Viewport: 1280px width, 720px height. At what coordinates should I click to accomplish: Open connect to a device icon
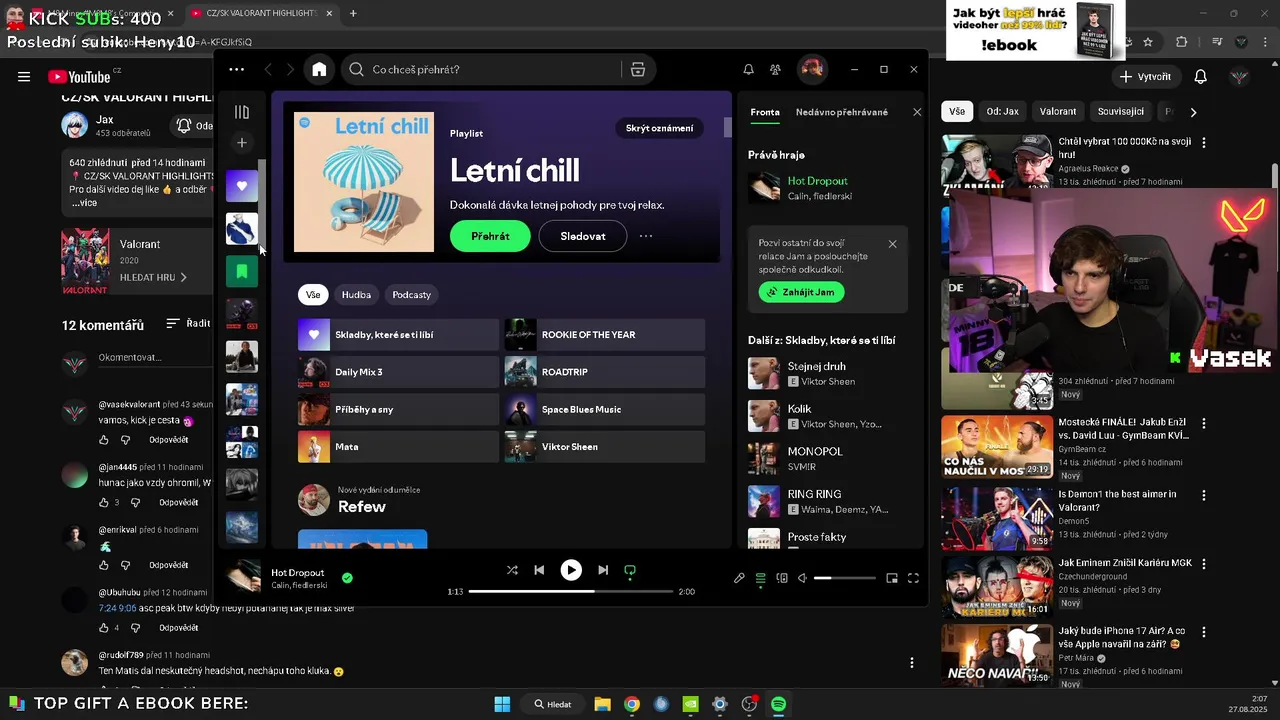tap(782, 578)
